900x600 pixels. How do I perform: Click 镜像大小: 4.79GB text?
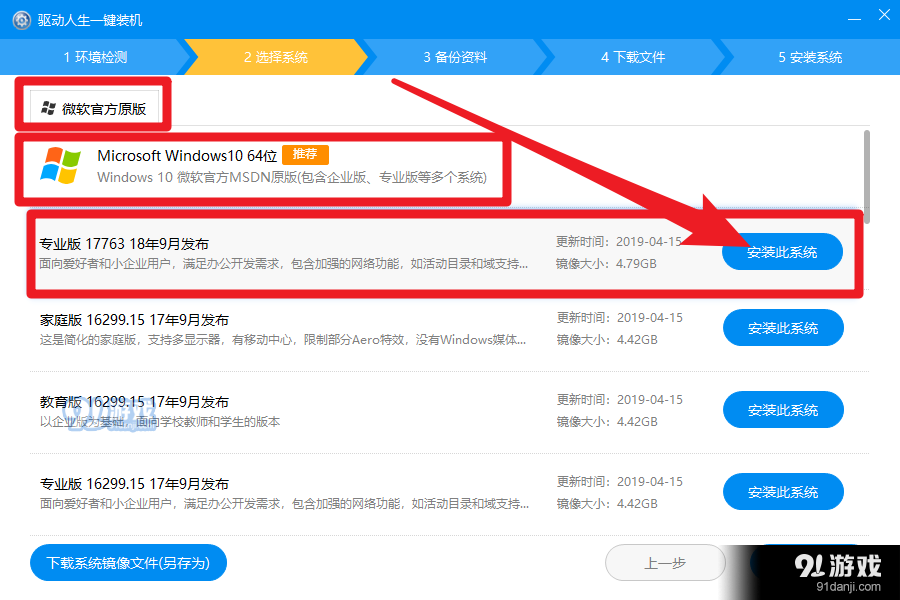[606, 264]
